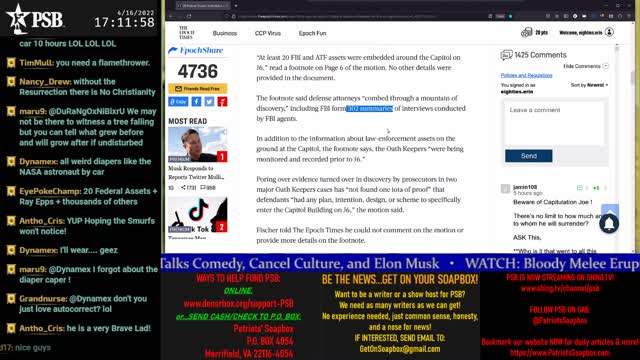Click the browser back arrow
Viewport: 640px width, 360px height.
pyautogui.click(x=171, y=16)
